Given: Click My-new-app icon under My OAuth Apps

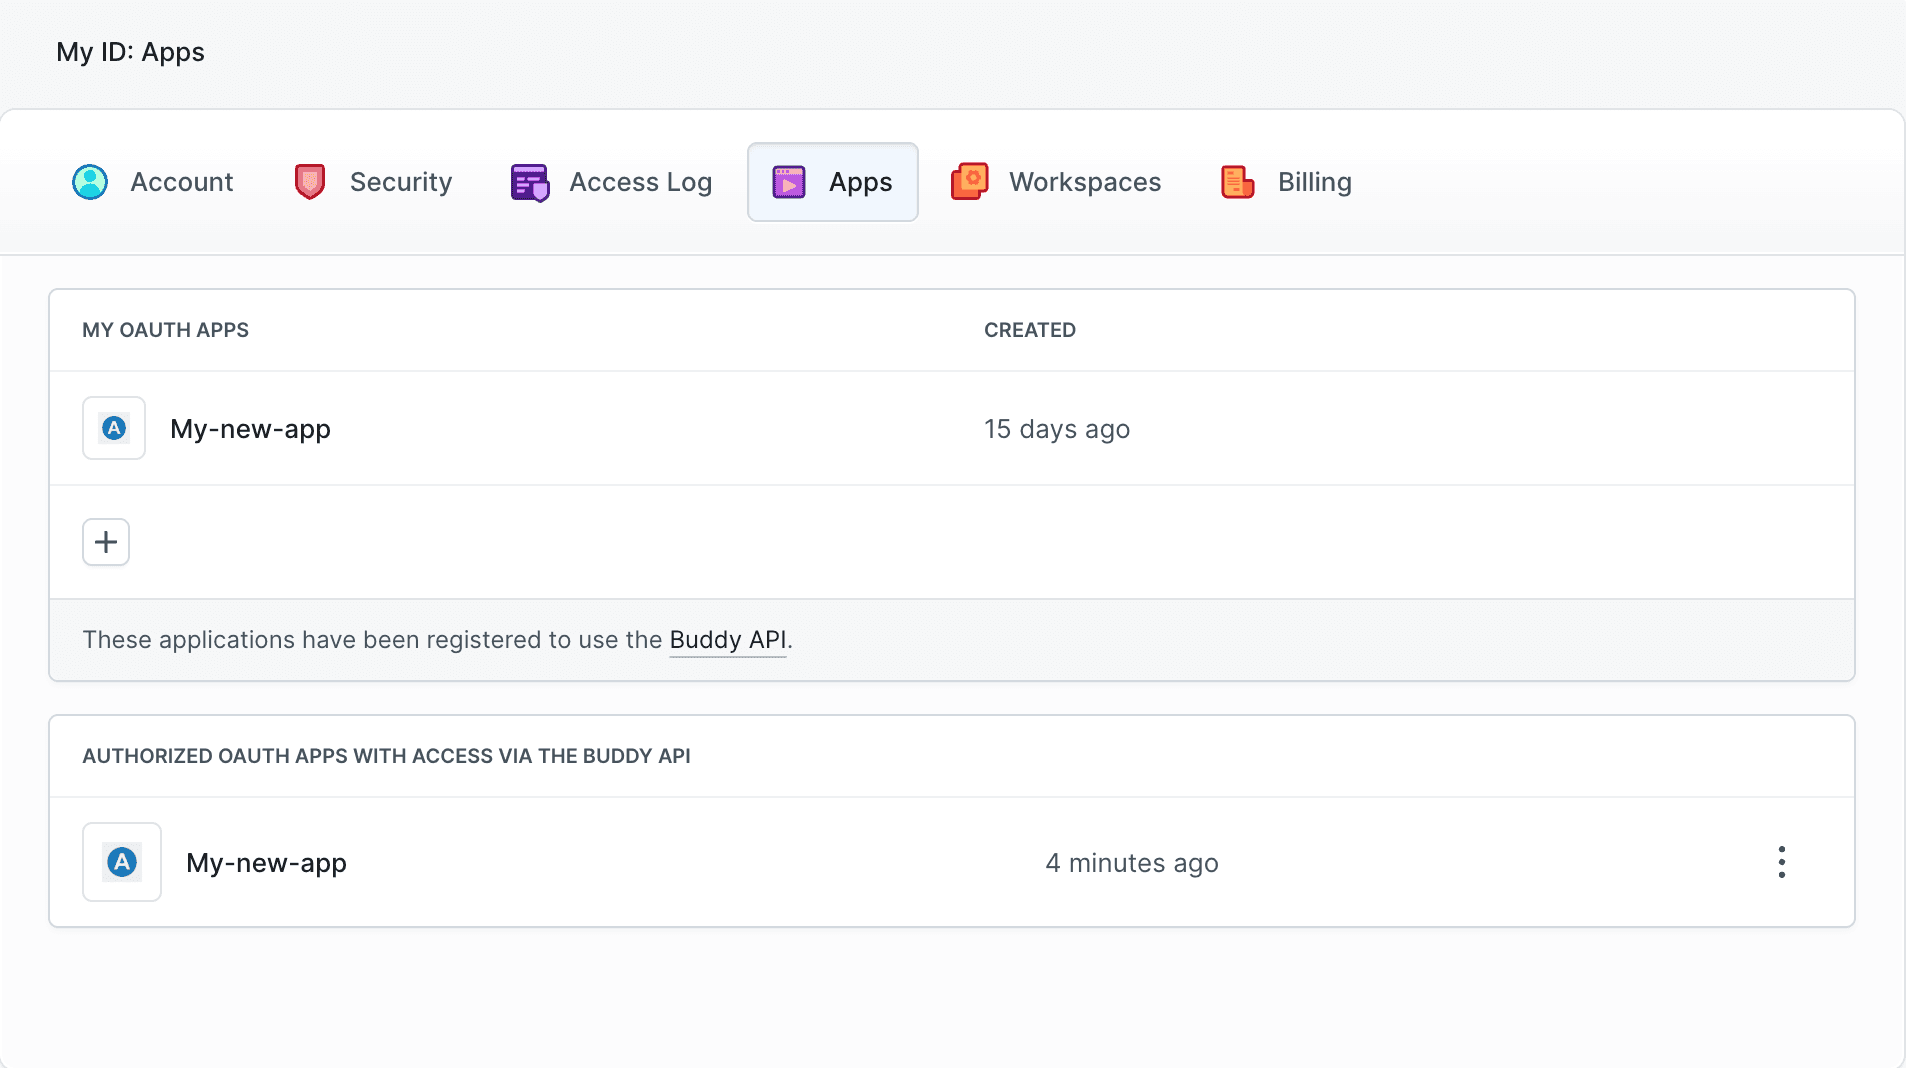Looking at the screenshot, I should [113, 428].
